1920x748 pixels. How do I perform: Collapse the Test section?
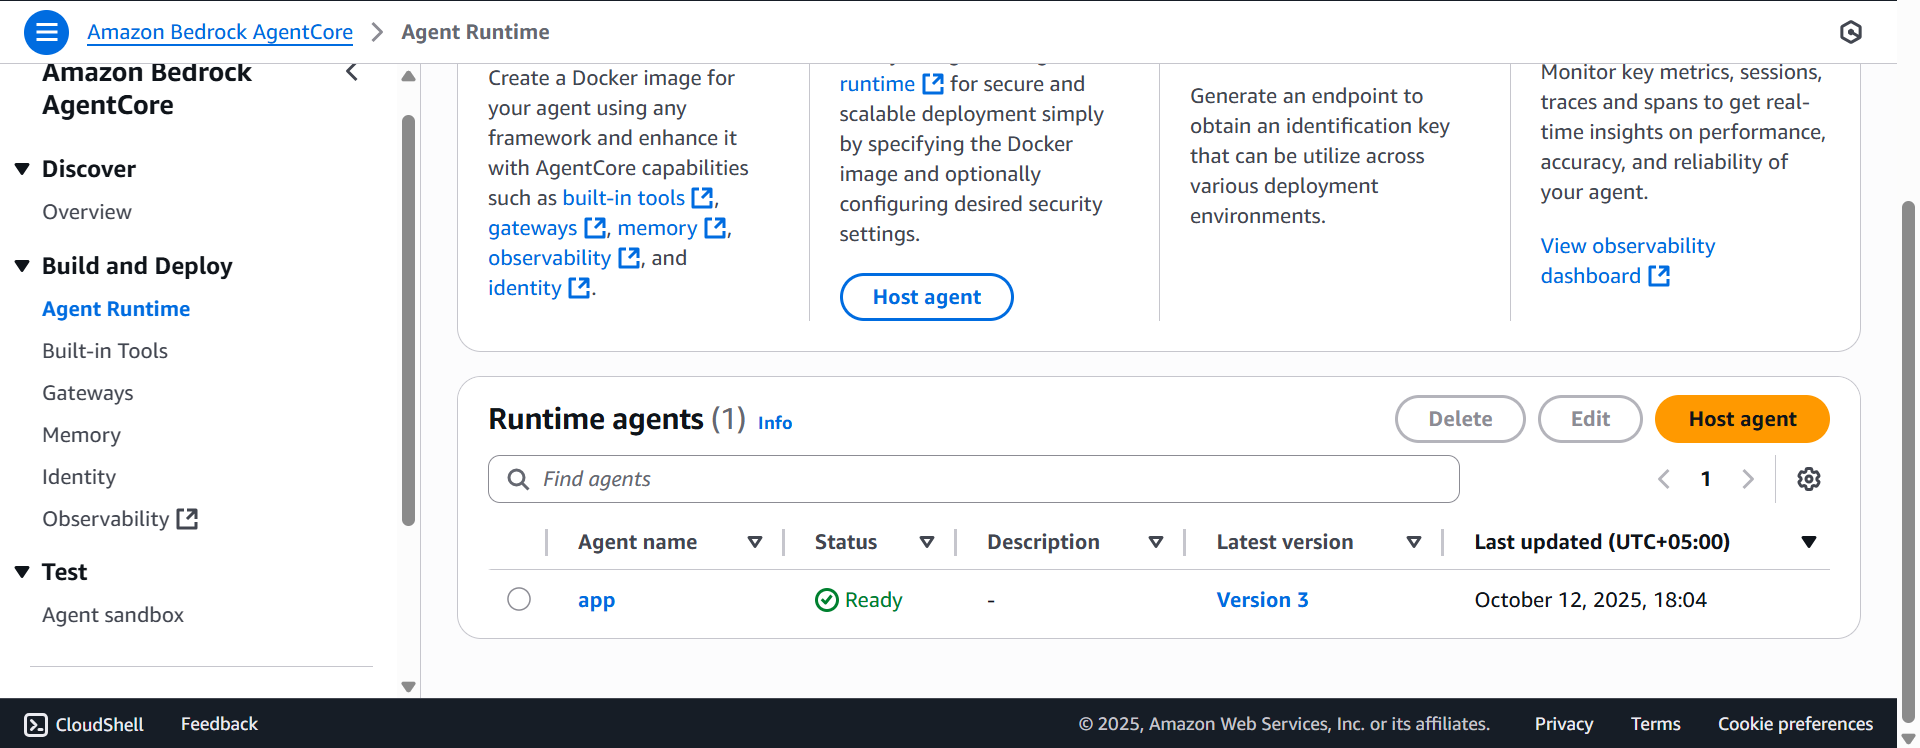[22, 572]
